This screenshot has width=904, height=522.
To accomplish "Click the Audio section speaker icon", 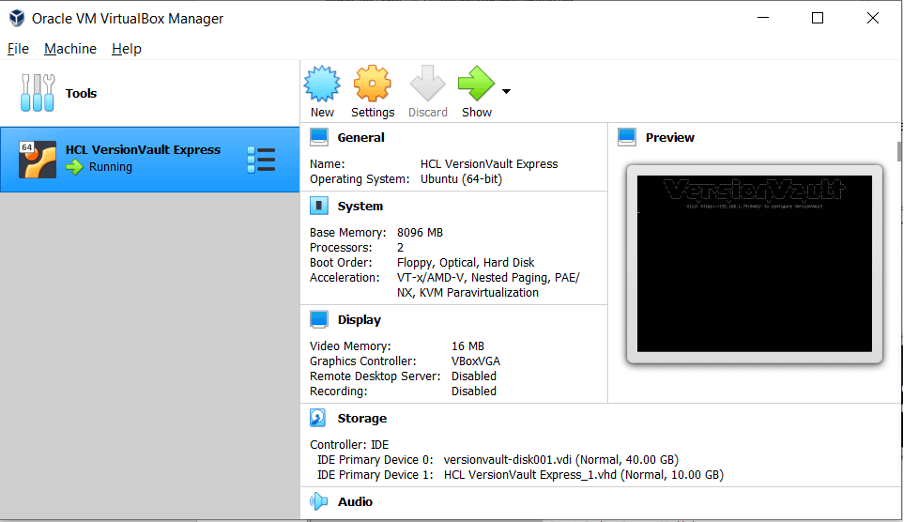I will tap(319, 502).
